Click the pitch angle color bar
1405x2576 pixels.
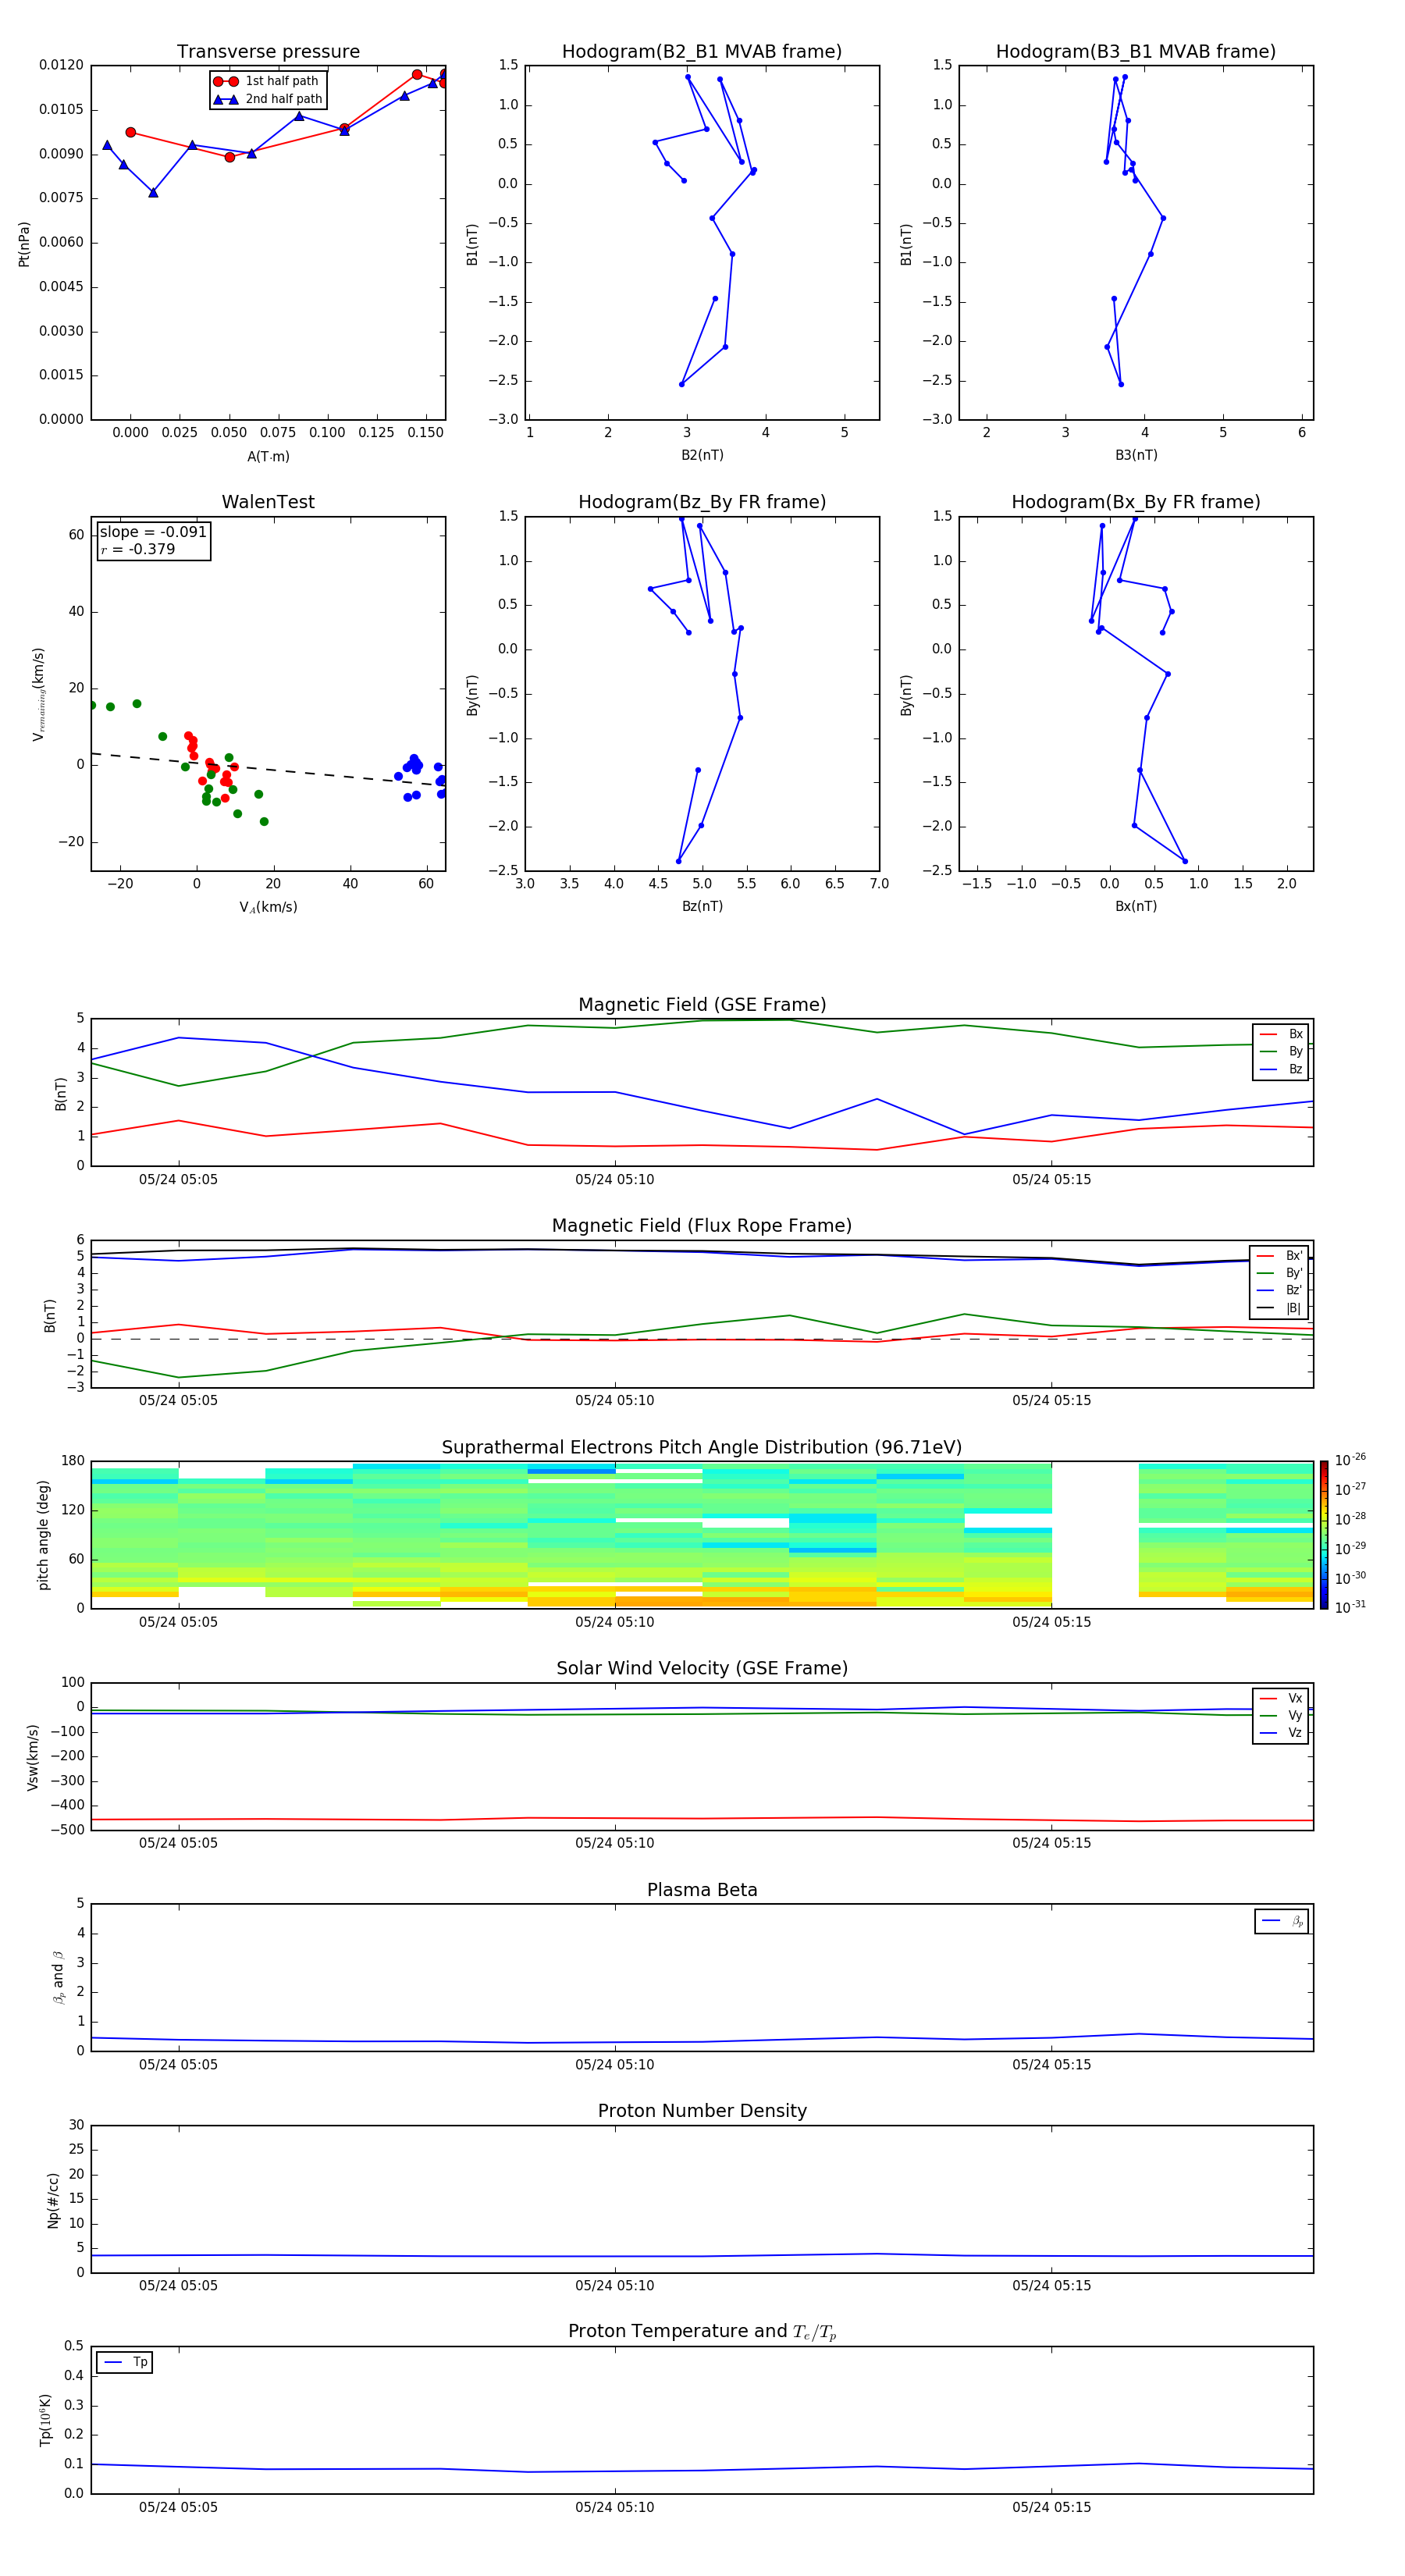click(1324, 1535)
